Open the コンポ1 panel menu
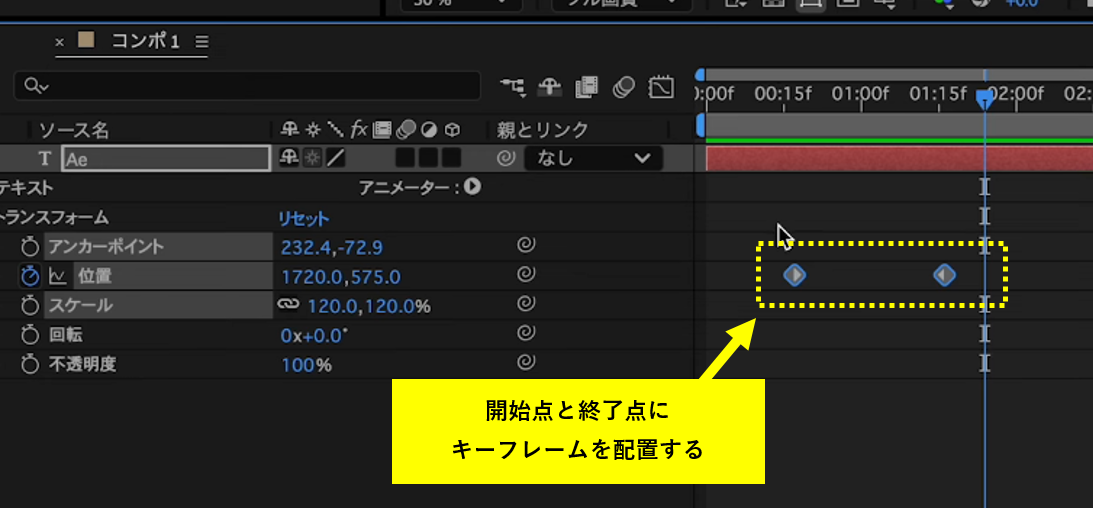The height and width of the screenshot is (508, 1093). 201,42
